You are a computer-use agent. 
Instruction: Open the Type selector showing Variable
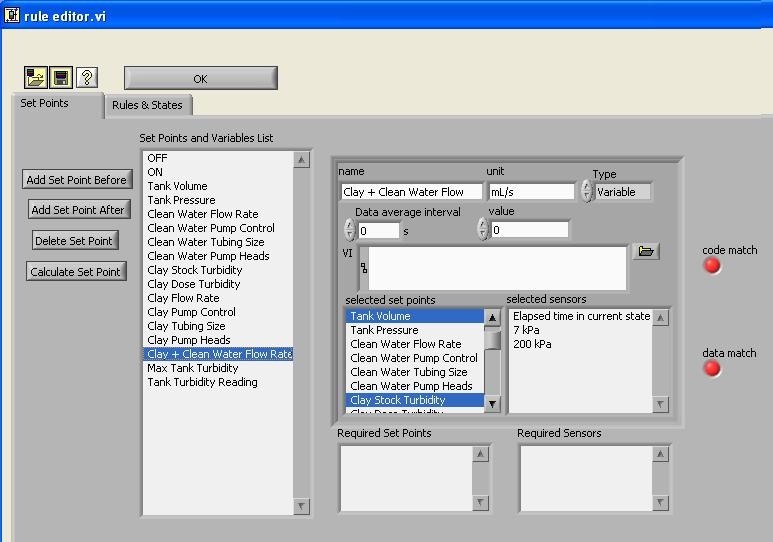point(623,192)
